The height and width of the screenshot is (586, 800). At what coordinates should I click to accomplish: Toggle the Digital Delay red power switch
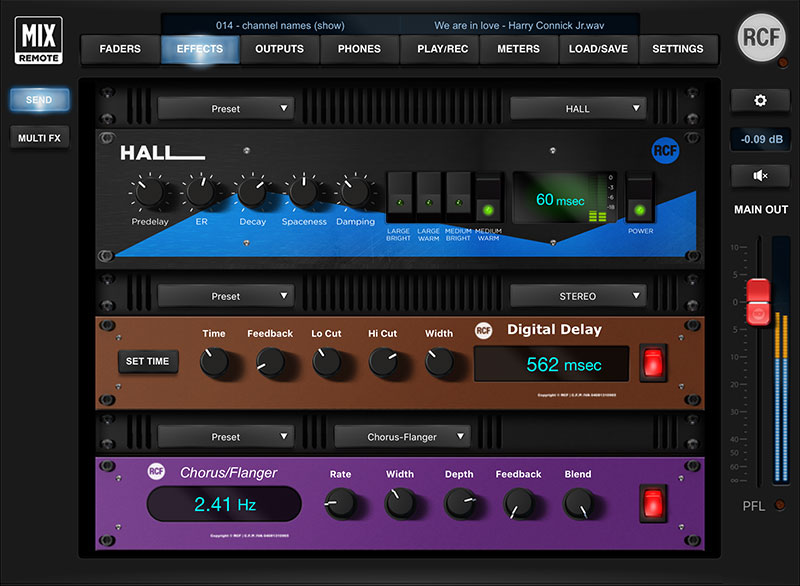pos(653,362)
